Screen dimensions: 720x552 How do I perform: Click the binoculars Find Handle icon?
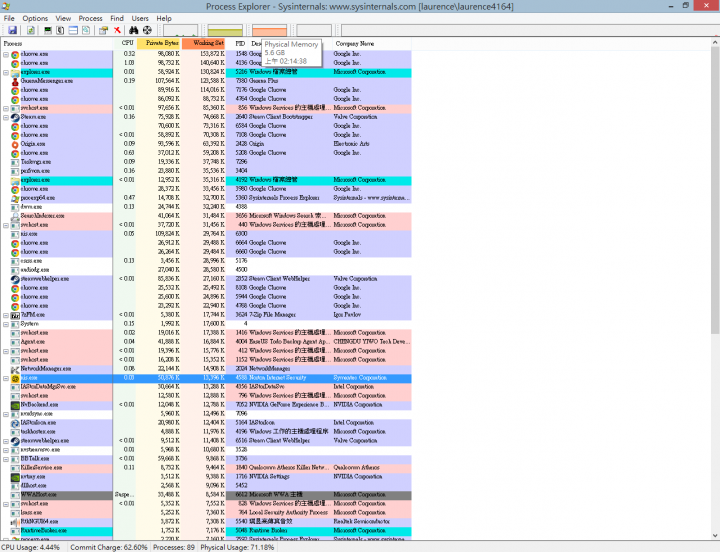click(134, 30)
